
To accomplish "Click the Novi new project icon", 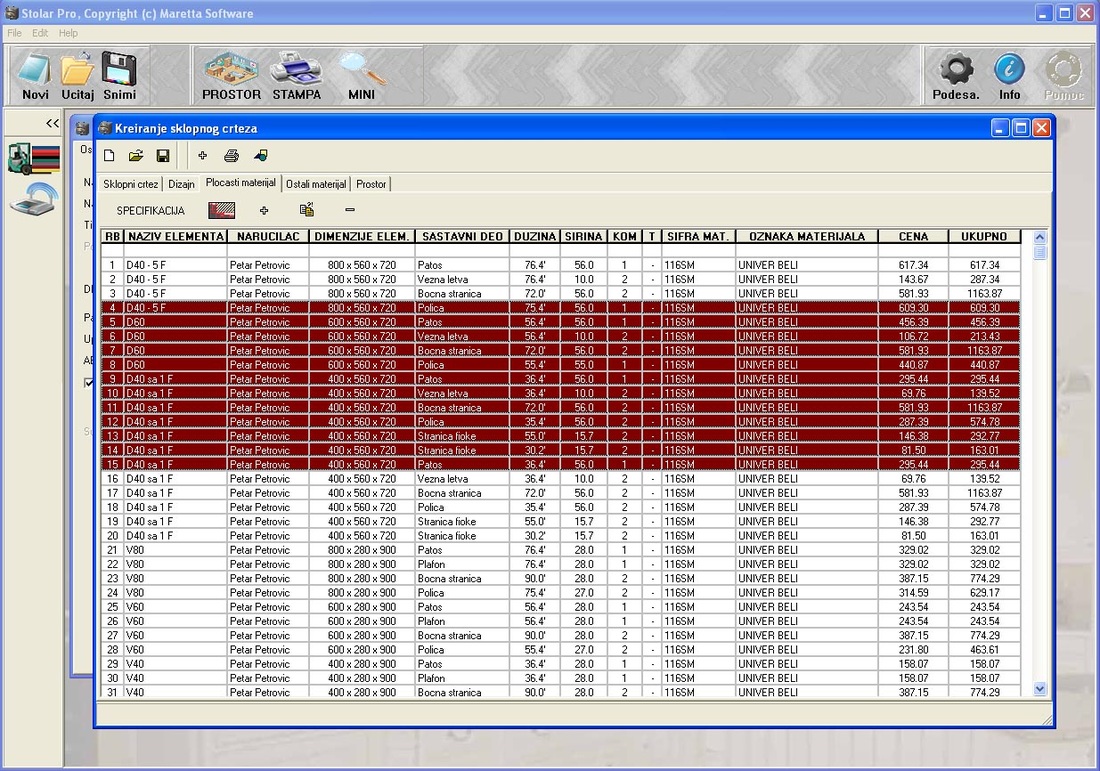I will pos(35,76).
